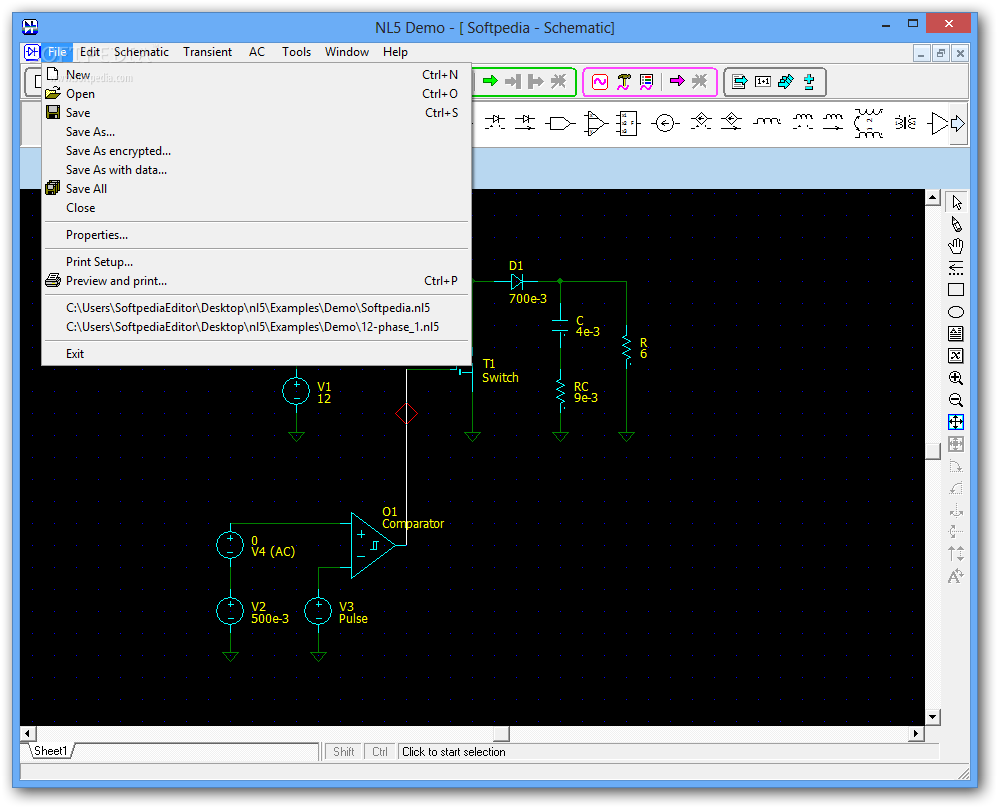The height and width of the screenshot is (808, 998).
Task: Select the current source circle component
Action: pos(665,123)
